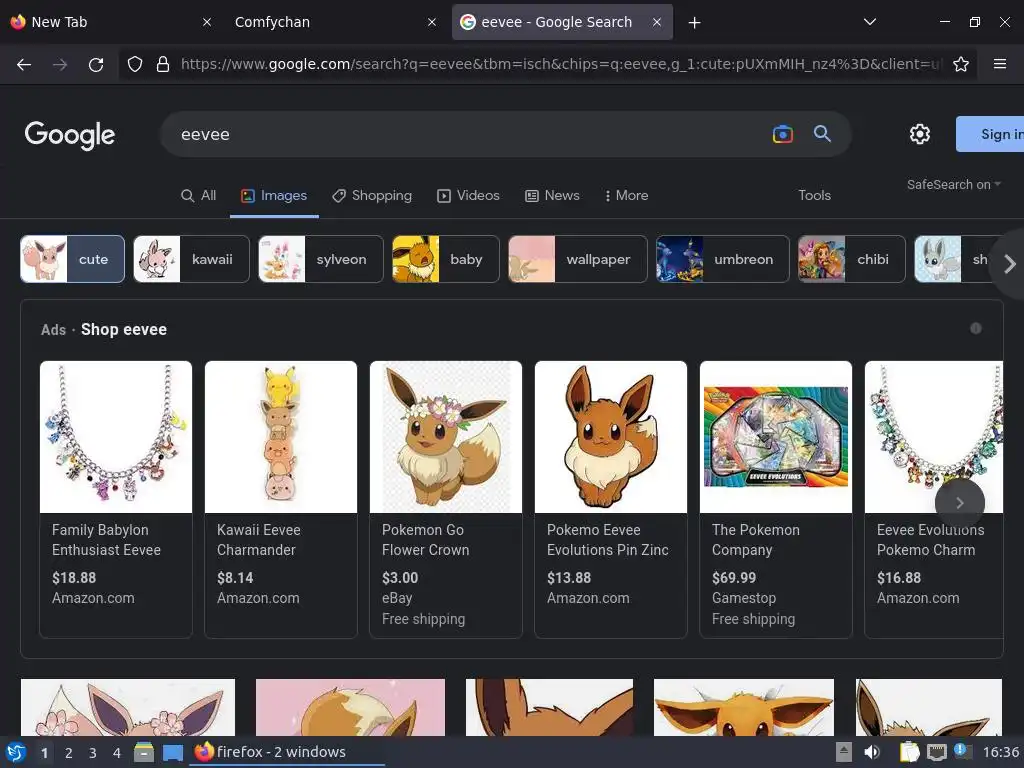Open Pokemon Go Flower Crown product image

pyautogui.click(x=446, y=437)
